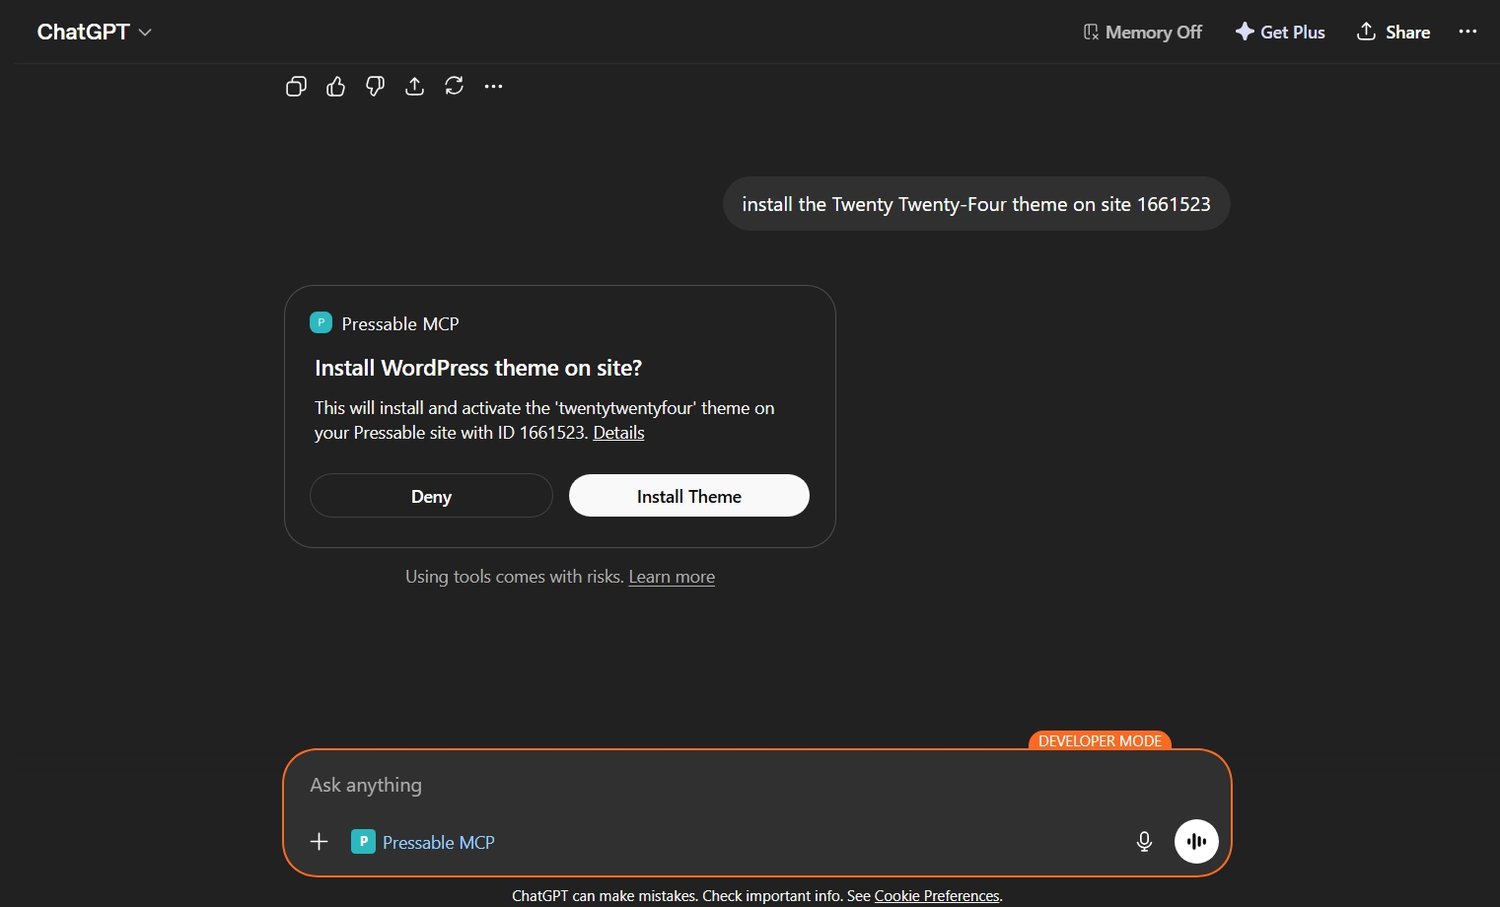Open the Details link in the confirmation card
The height and width of the screenshot is (907, 1500).
click(619, 433)
